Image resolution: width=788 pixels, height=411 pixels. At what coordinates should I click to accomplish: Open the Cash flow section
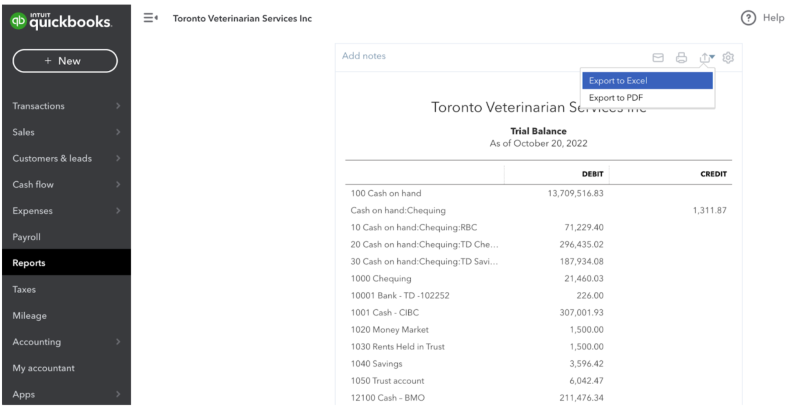click(64, 185)
